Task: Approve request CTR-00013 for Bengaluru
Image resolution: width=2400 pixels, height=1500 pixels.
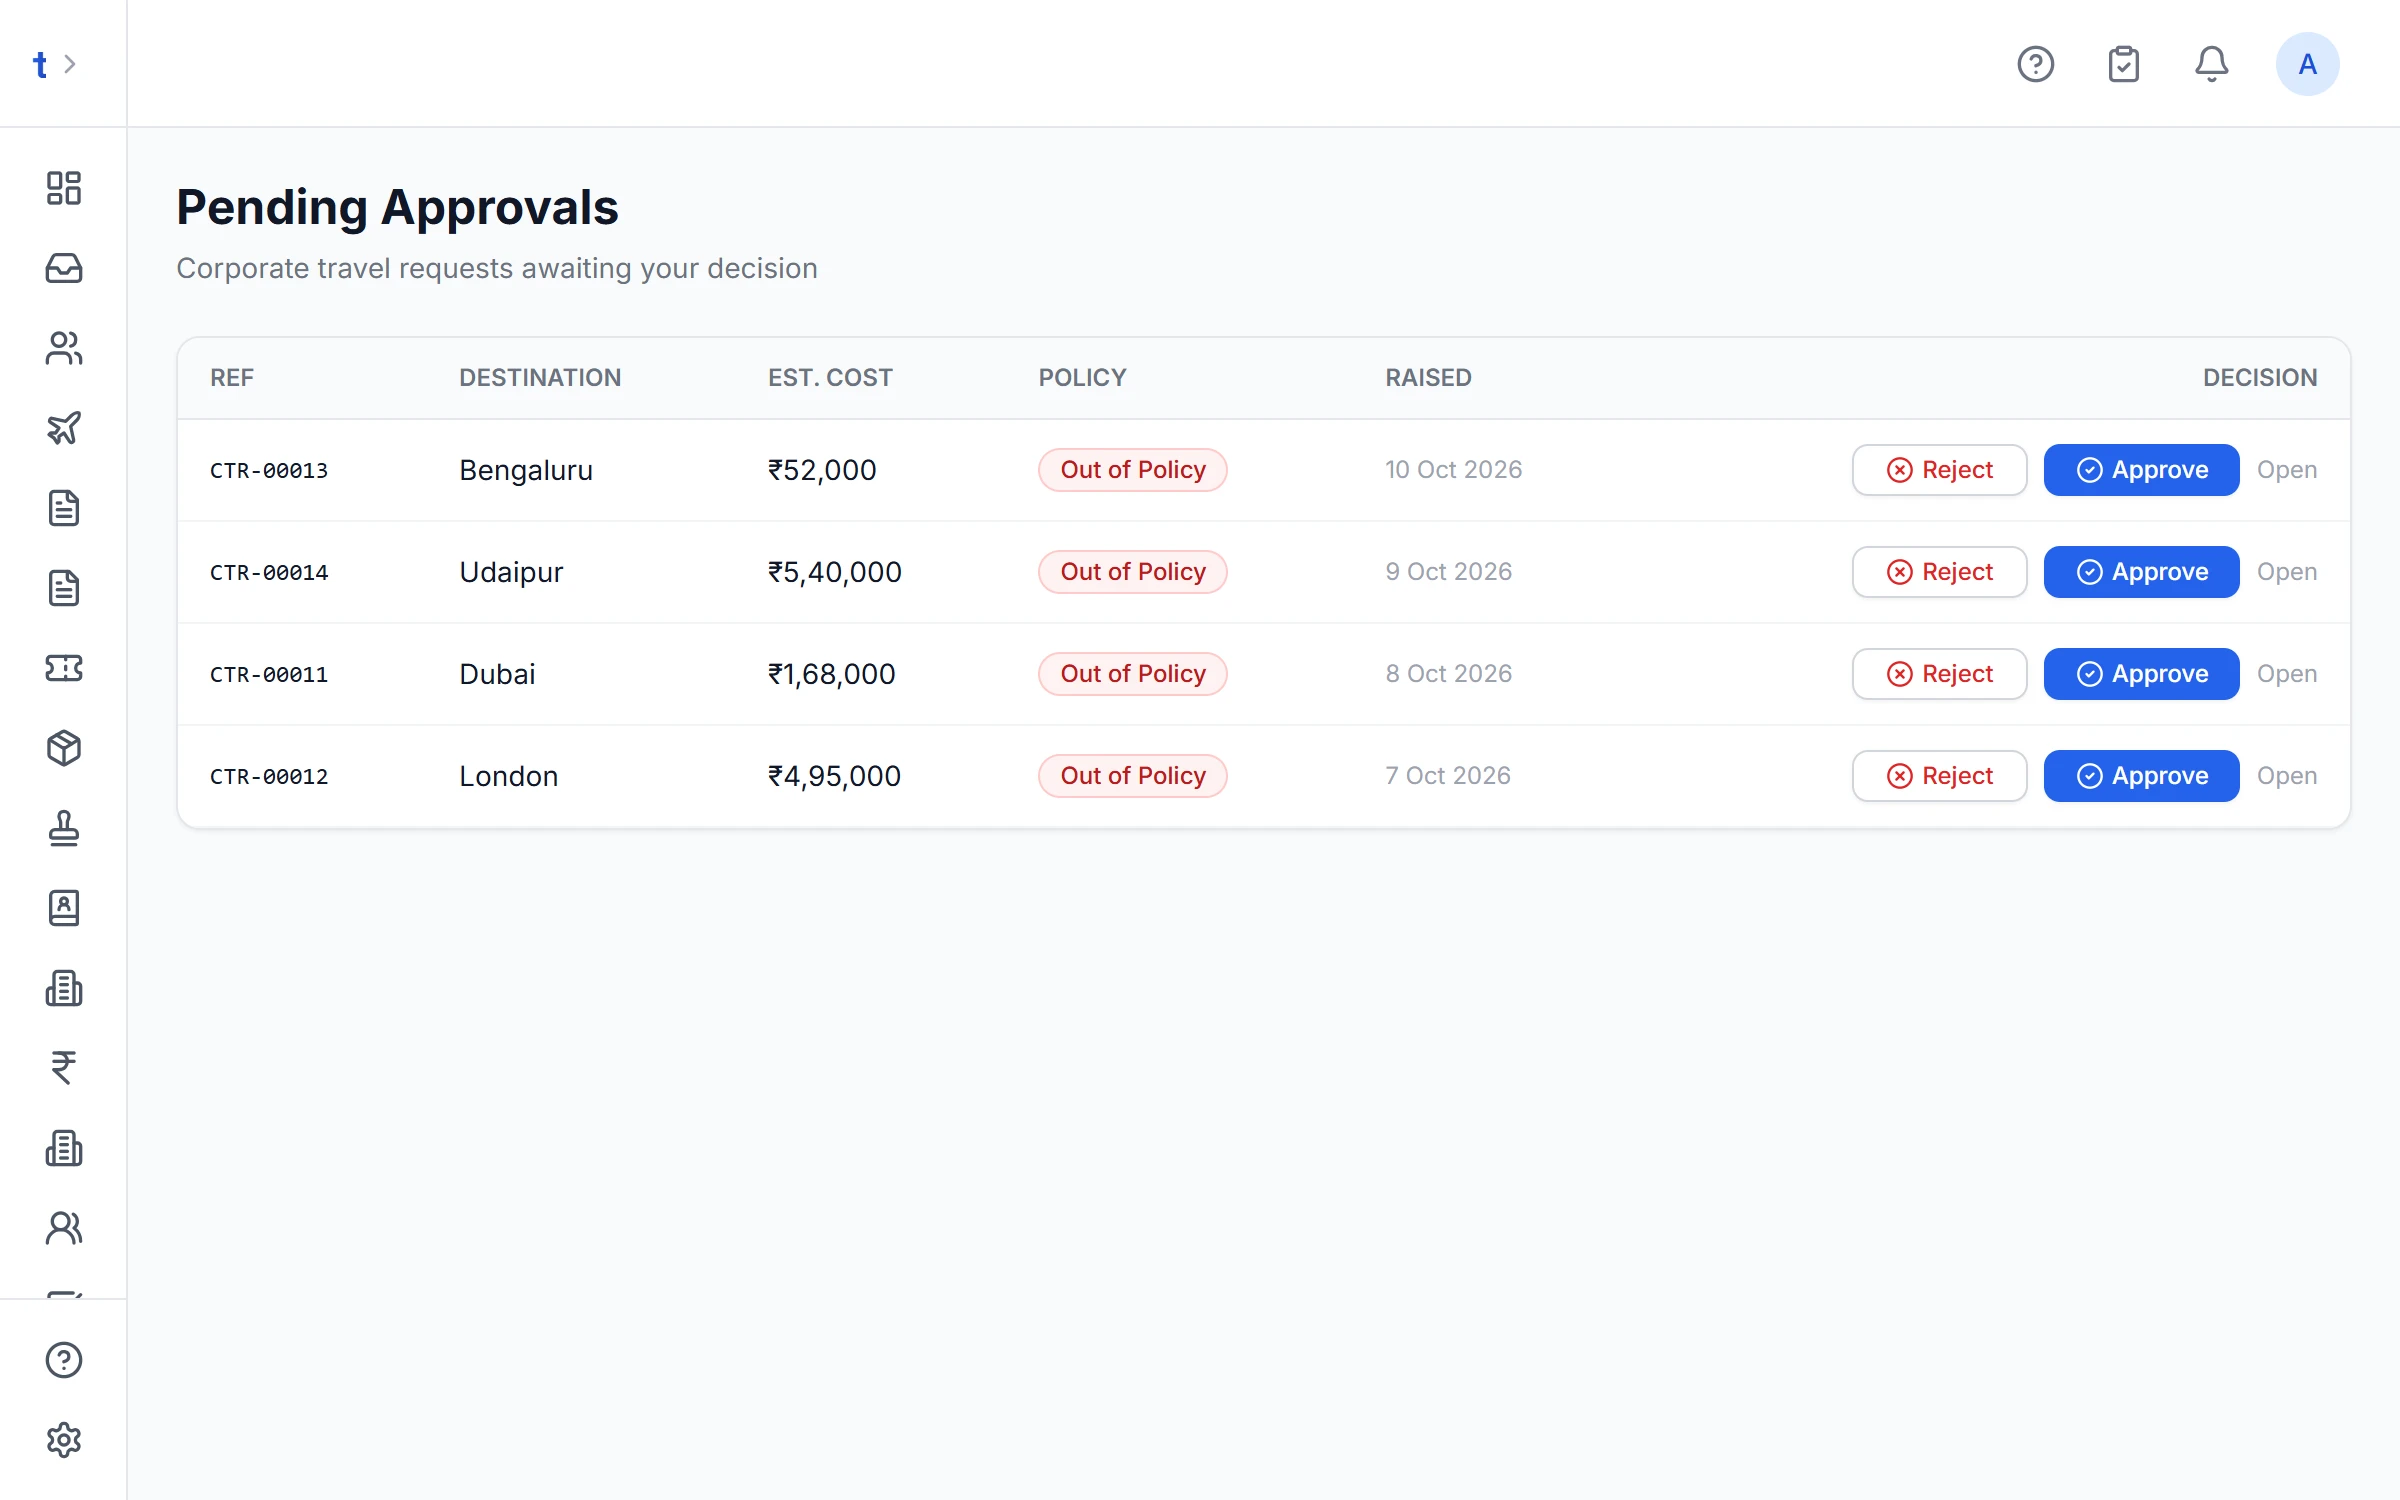Action: (2141, 470)
